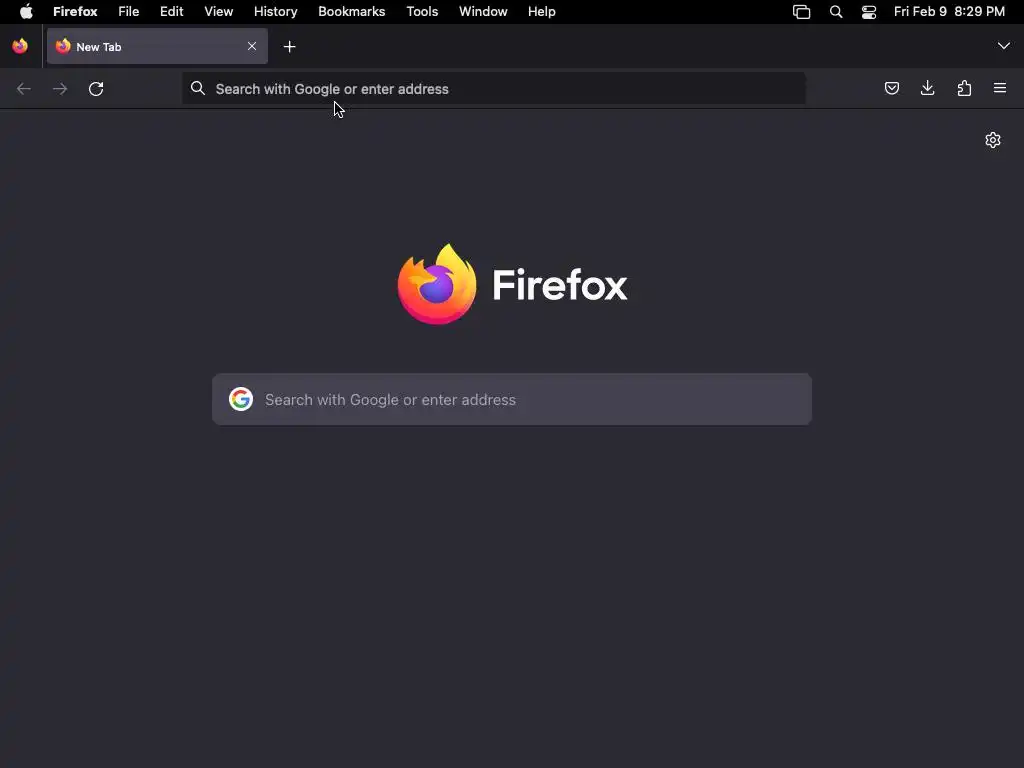Go back one page
The image size is (1024, 768).
[x=24, y=88]
